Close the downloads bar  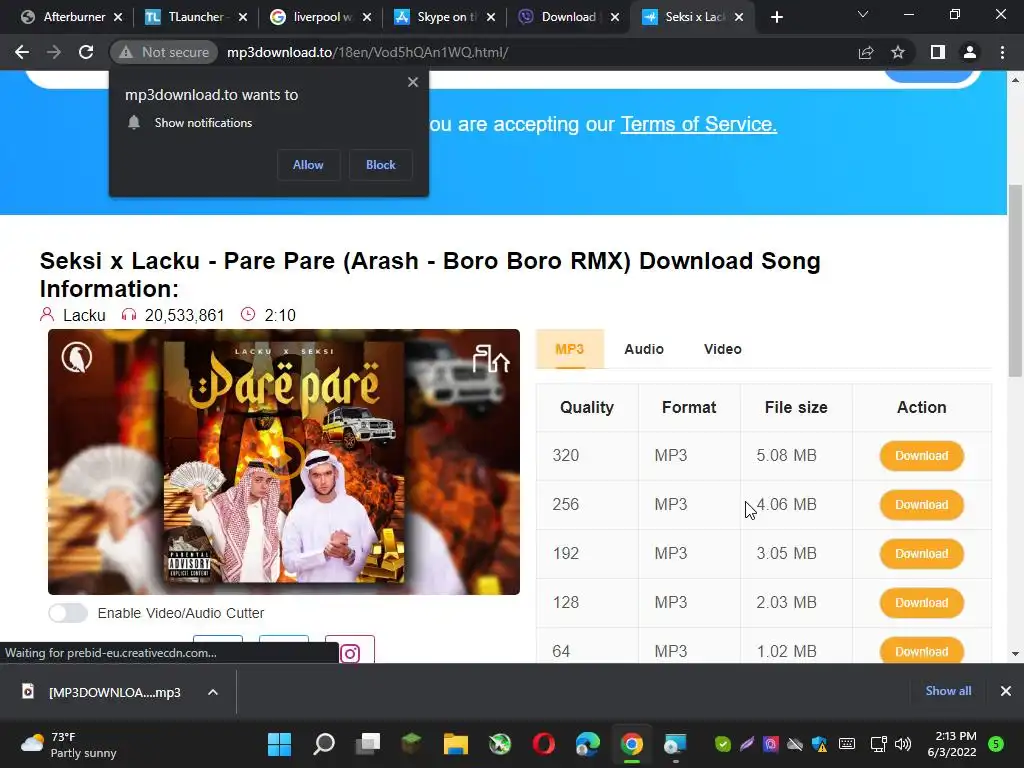pyautogui.click(x=1006, y=691)
